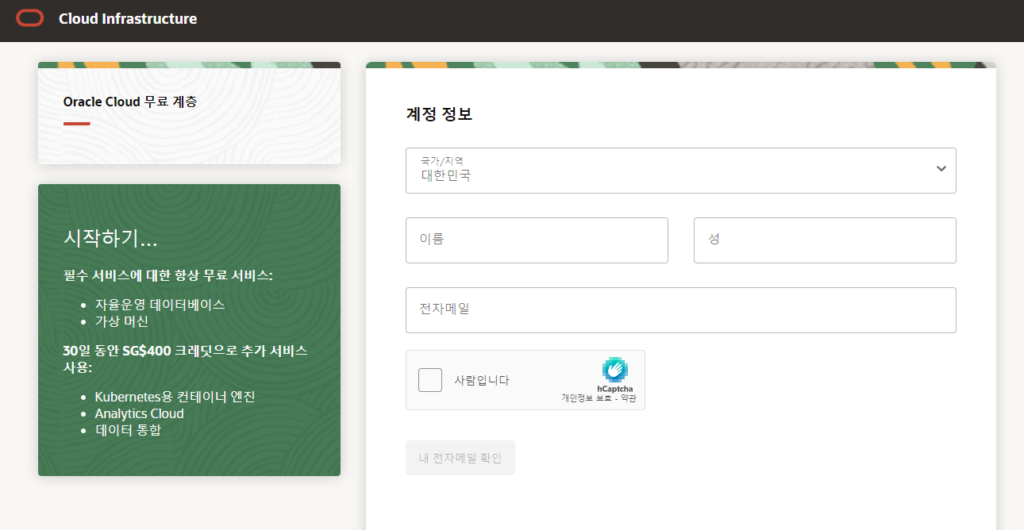Click the 시작하기... heading text
The width and height of the screenshot is (1024, 530).
pos(110,239)
